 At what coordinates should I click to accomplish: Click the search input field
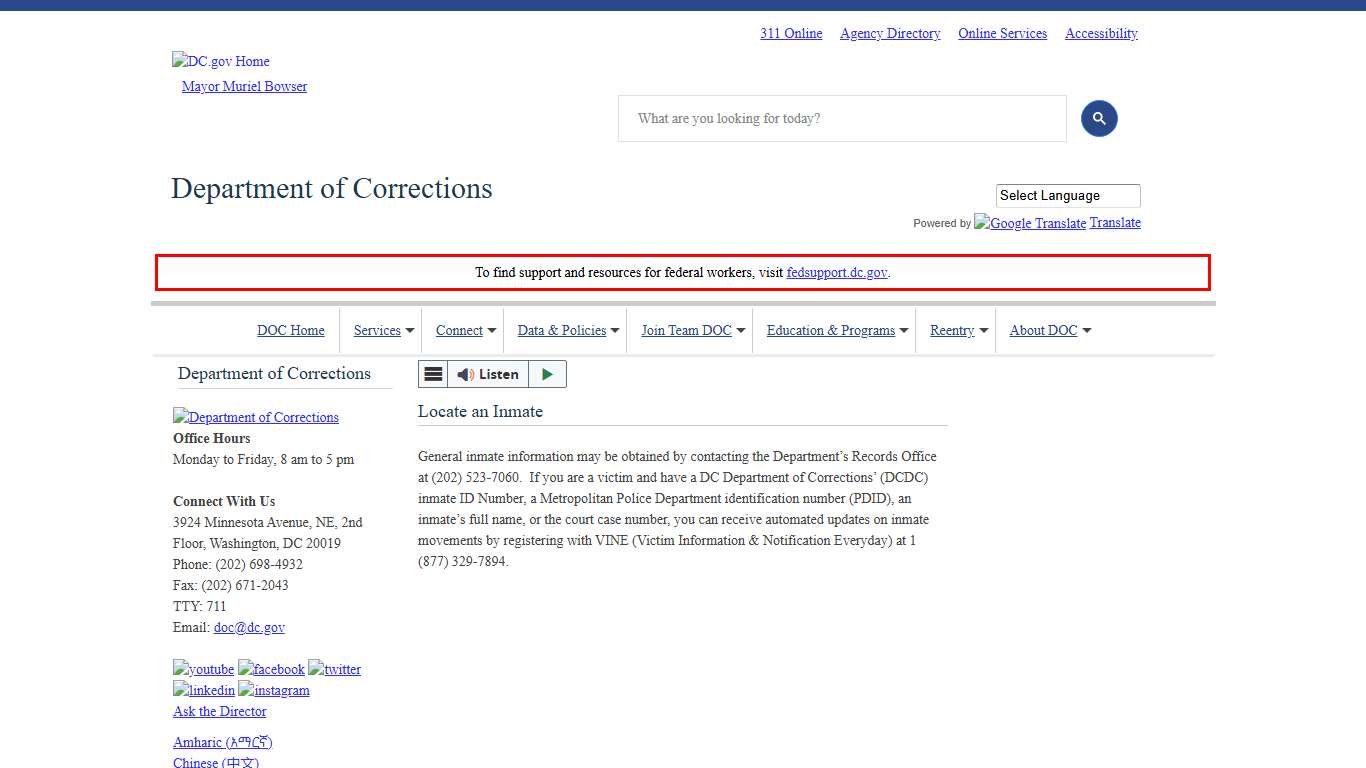coord(842,119)
